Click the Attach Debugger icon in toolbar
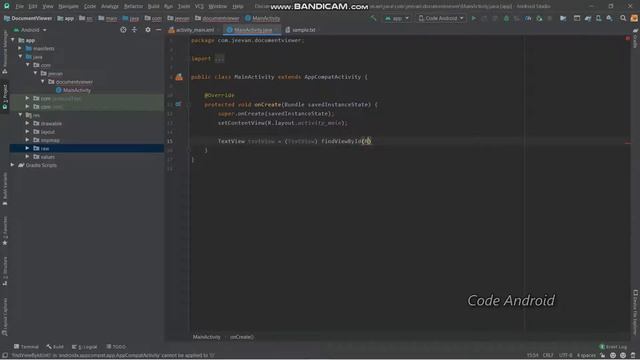 tap(539, 18)
